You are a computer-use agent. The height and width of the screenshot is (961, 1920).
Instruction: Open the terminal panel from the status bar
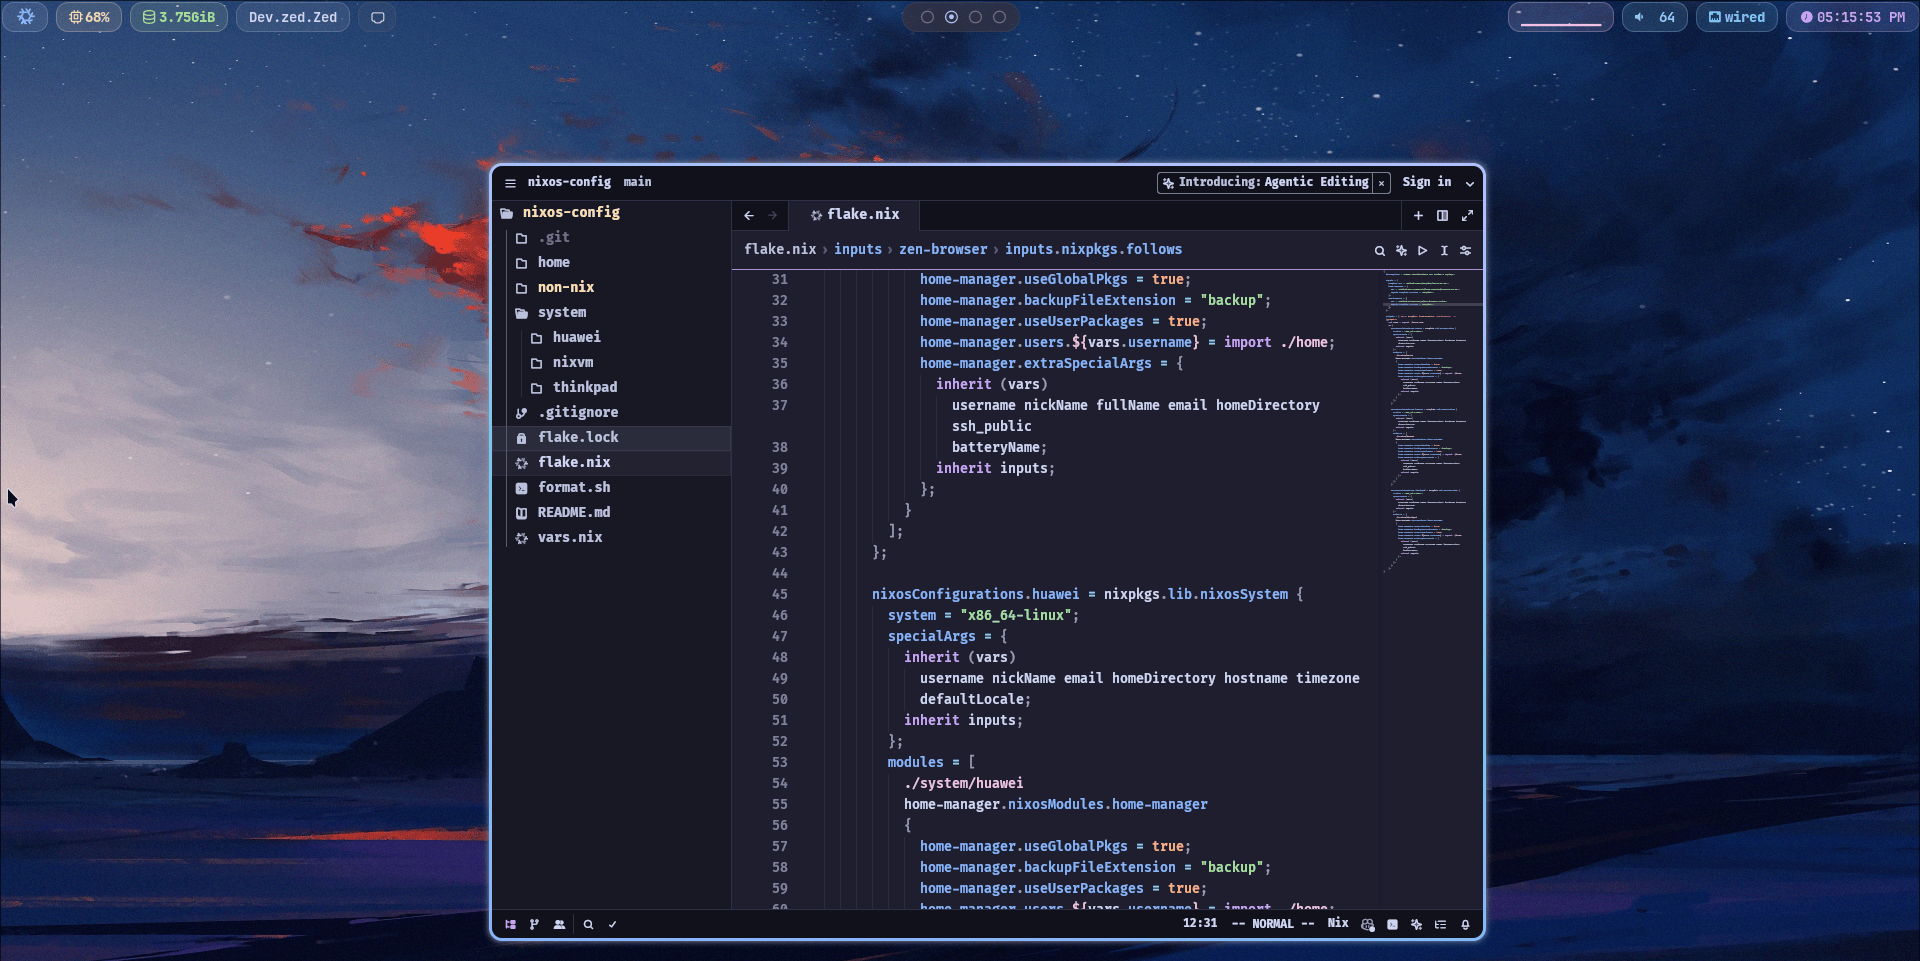1392,925
